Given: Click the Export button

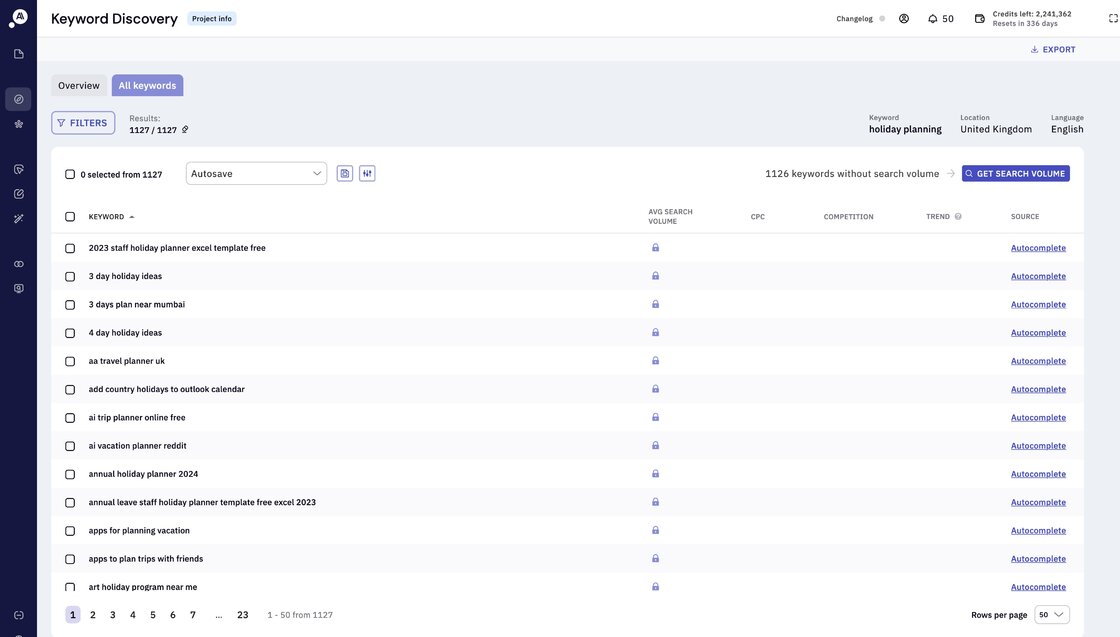Looking at the screenshot, I should (1053, 49).
